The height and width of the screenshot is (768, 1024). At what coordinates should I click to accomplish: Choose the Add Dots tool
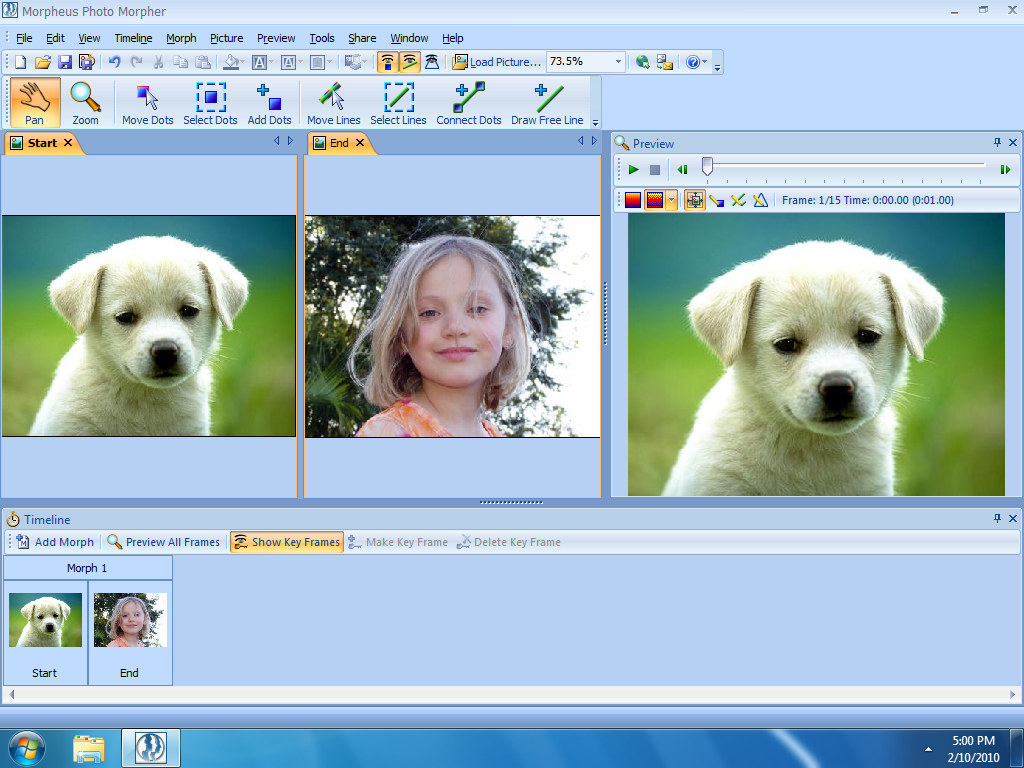269,104
